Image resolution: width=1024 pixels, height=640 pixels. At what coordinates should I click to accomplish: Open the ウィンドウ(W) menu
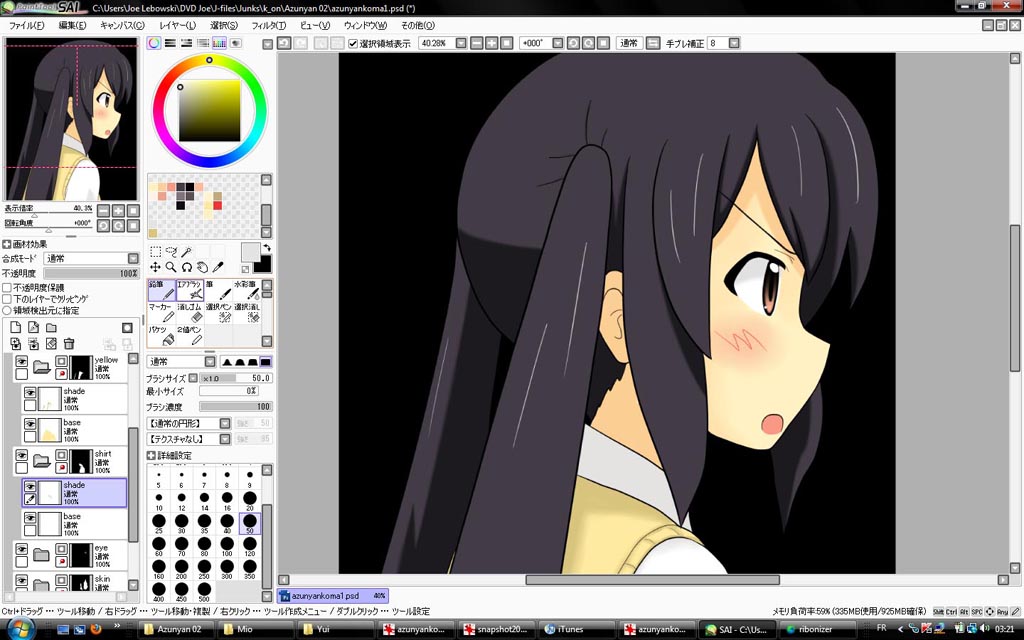tap(365, 25)
